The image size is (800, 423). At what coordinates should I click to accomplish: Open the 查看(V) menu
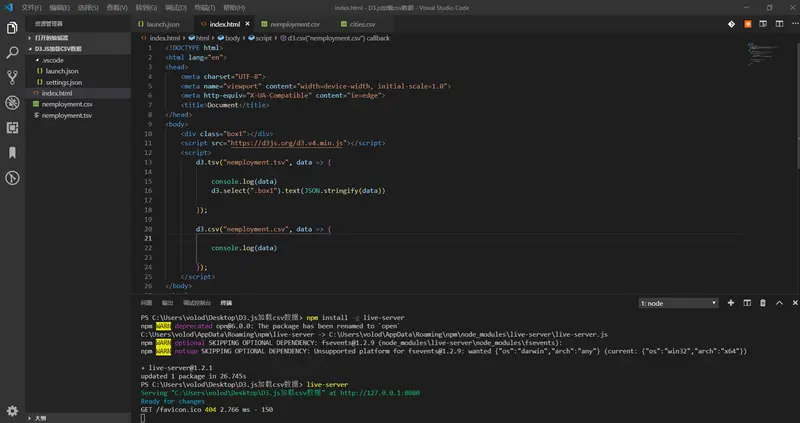(x=117, y=8)
